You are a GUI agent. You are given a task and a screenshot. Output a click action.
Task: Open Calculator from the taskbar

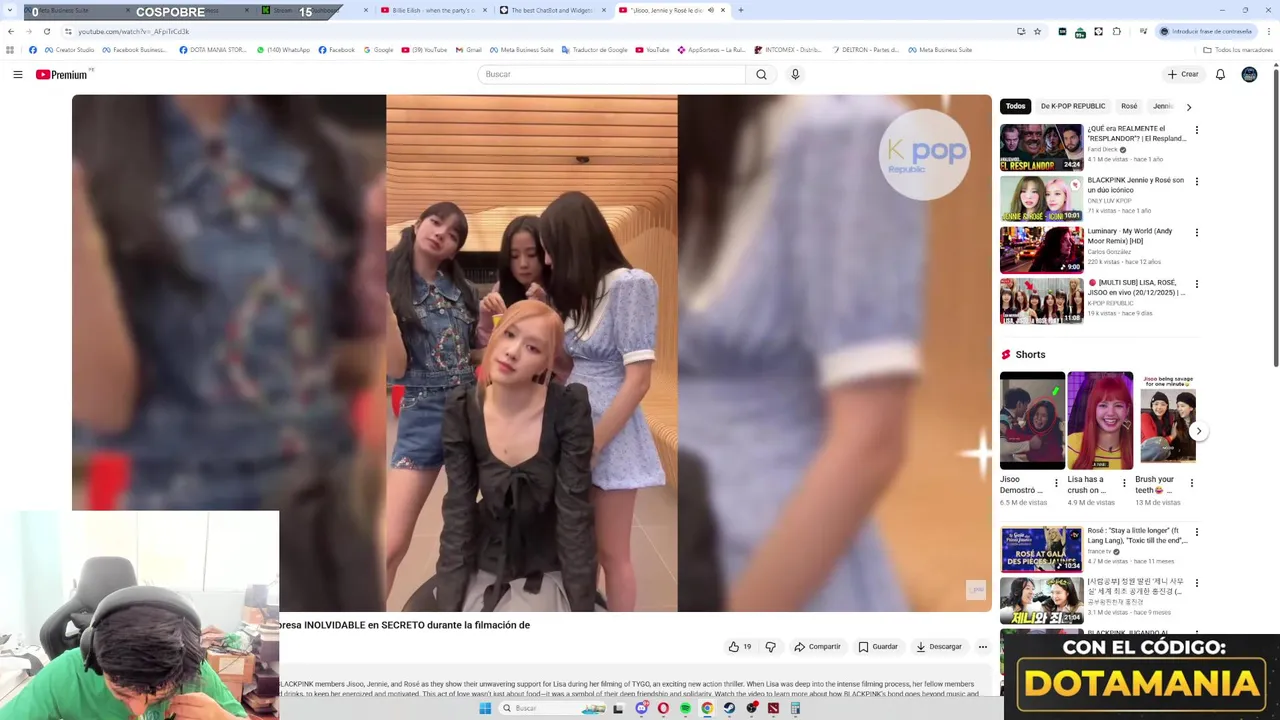[795, 708]
